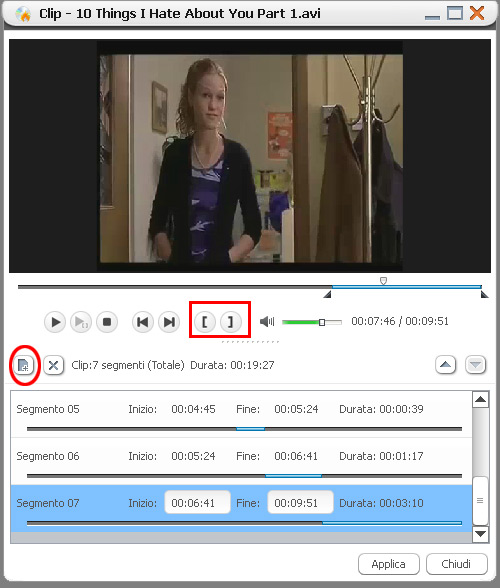Close the dialog with Chiudi button
The height and width of the screenshot is (588, 500).
456,564
